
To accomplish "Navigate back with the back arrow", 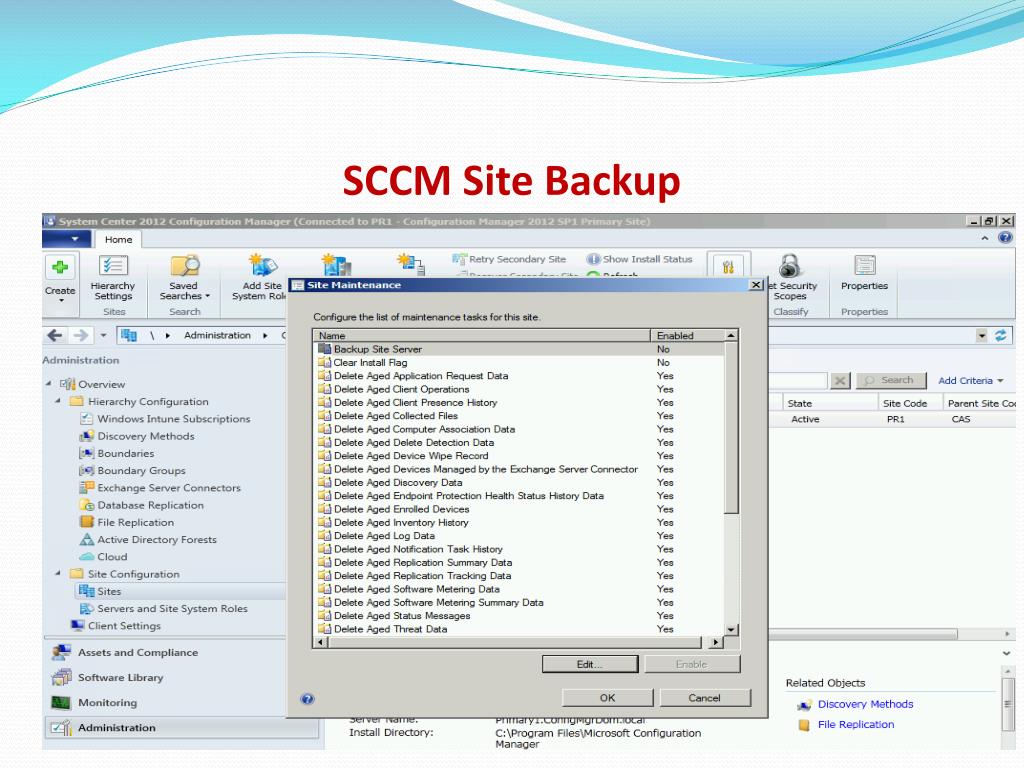I will 55,336.
